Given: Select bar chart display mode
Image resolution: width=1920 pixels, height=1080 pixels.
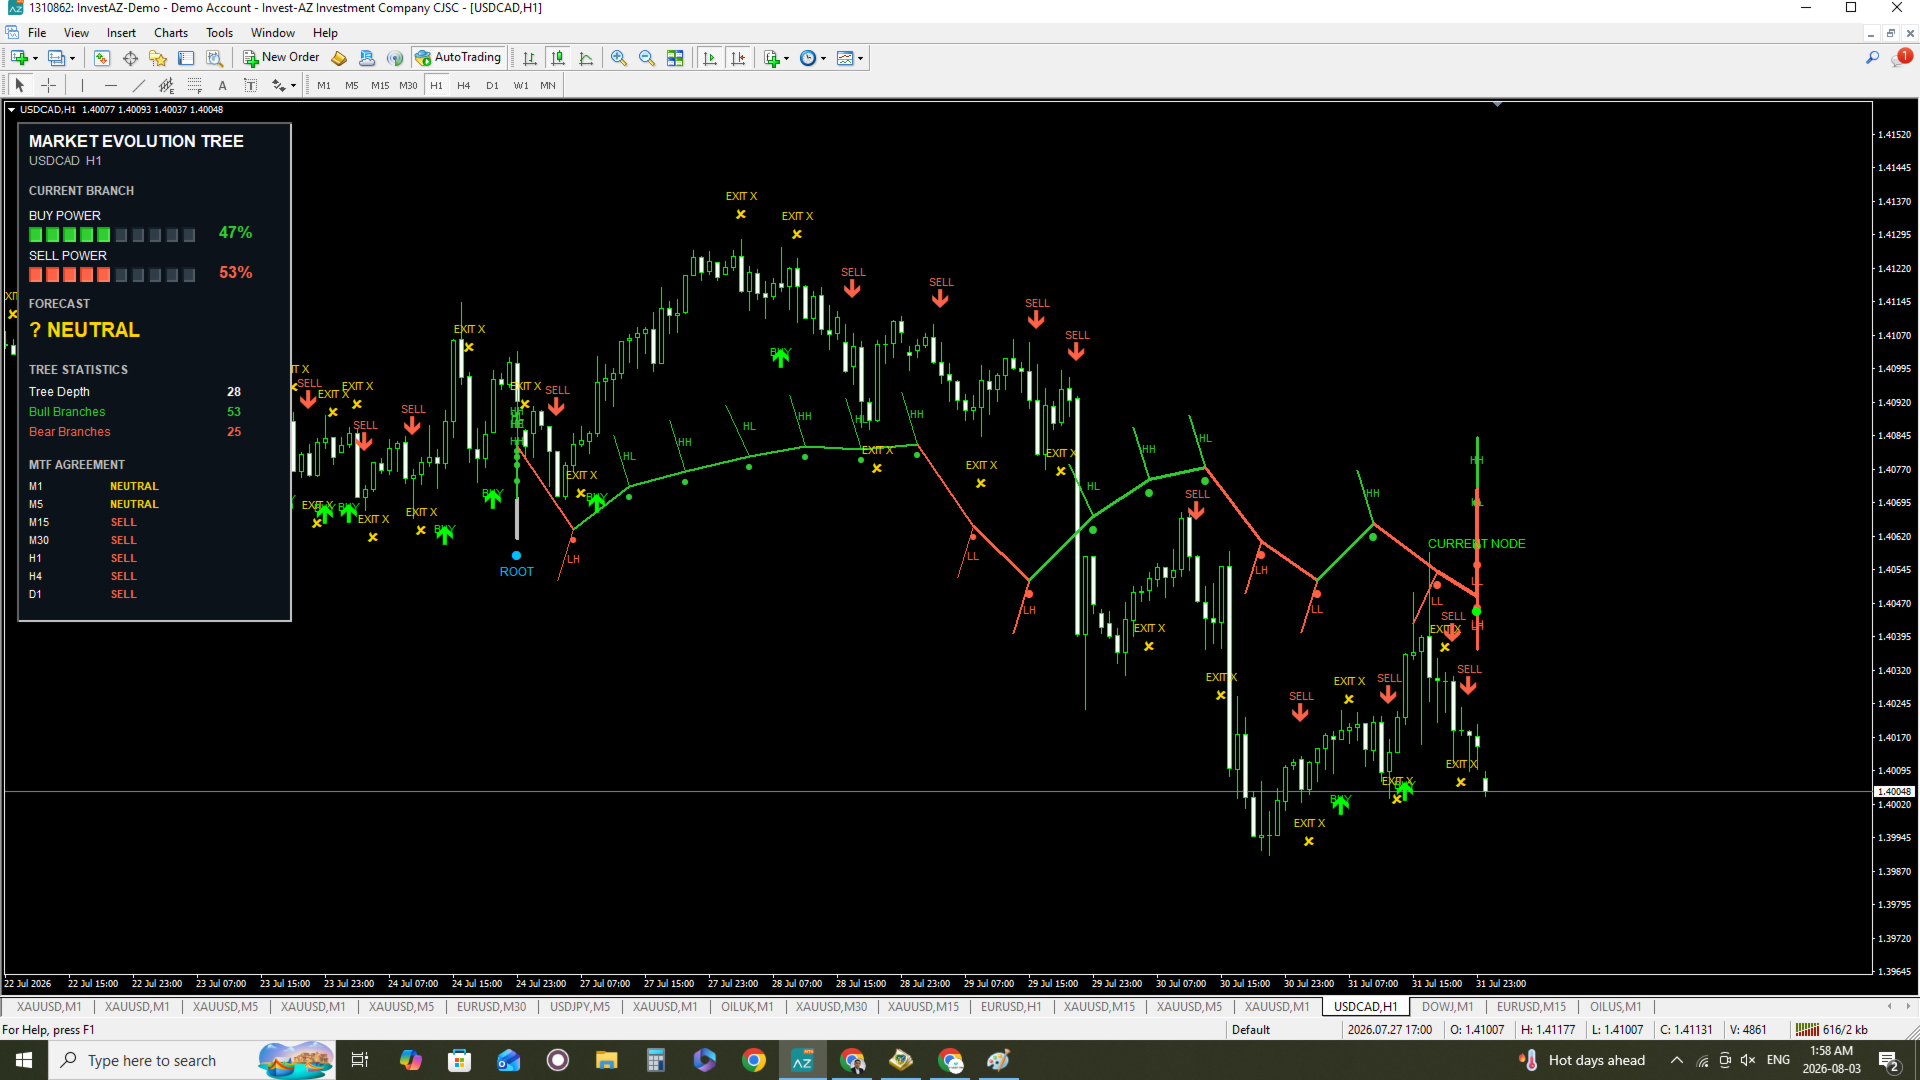Looking at the screenshot, I should click(x=530, y=58).
